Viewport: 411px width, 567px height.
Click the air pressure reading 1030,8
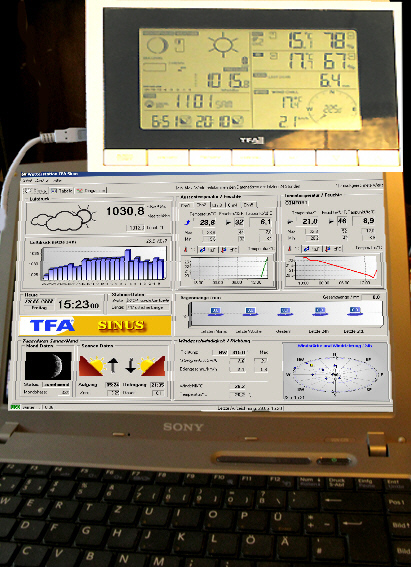click(125, 211)
